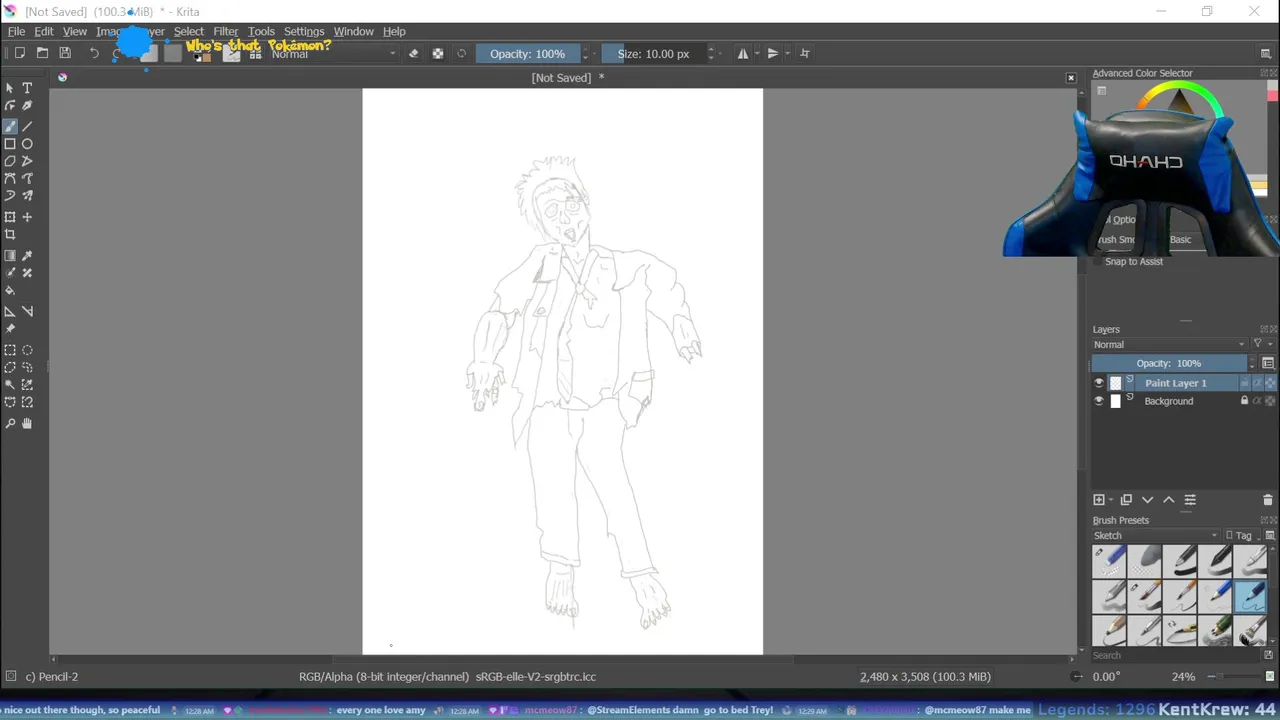Open the Edit menu
Image resolution: width=1280 pixels, height=720 pixels.
coord(44,31)
